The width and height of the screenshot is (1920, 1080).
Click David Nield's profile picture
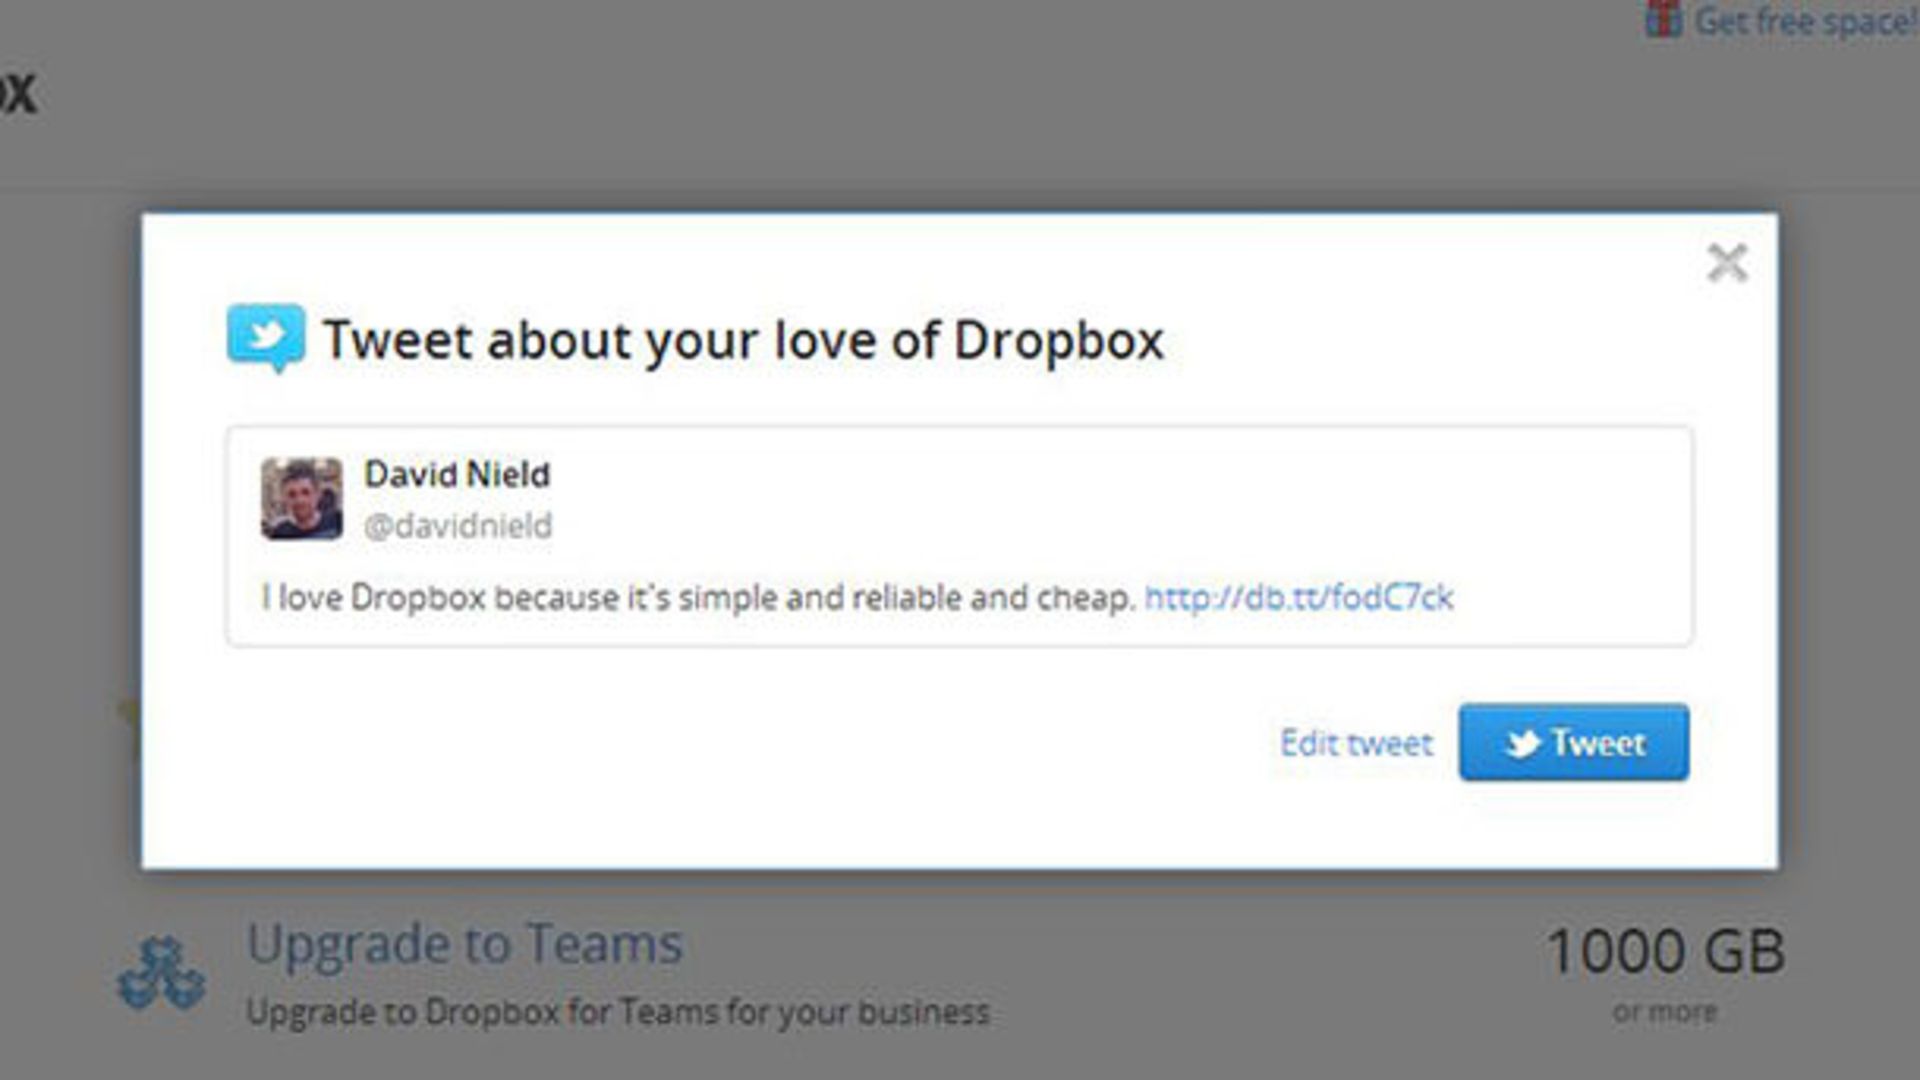302,498
